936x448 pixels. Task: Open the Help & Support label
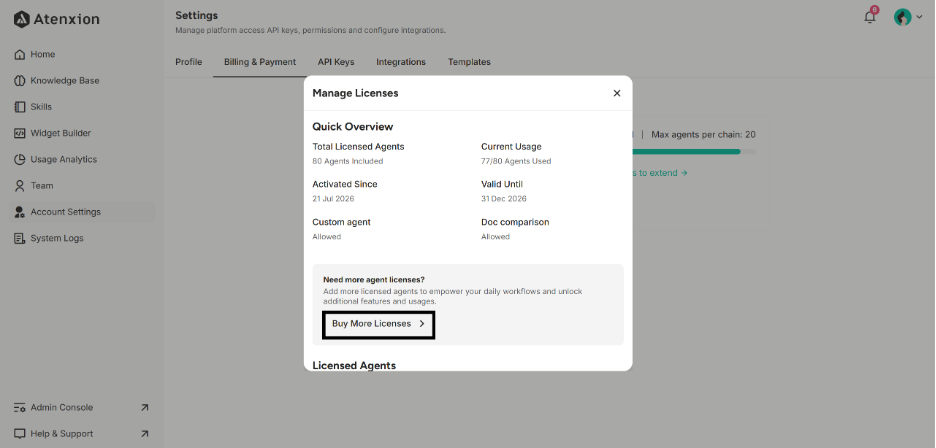(62, 434)
